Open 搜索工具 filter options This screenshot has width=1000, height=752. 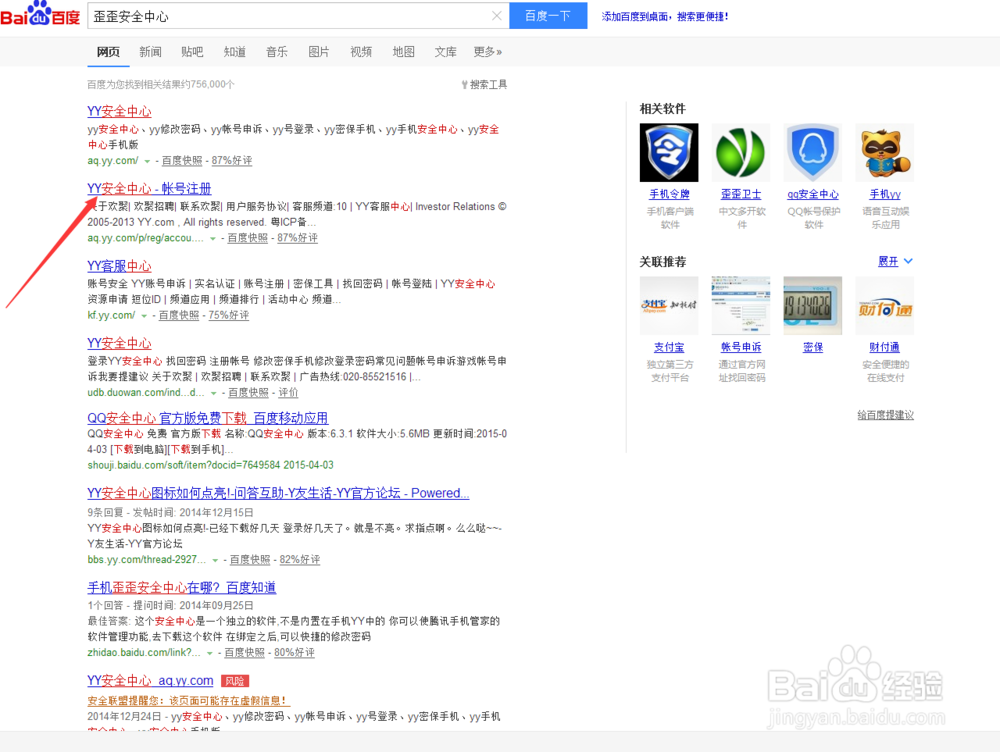[485, 84]
